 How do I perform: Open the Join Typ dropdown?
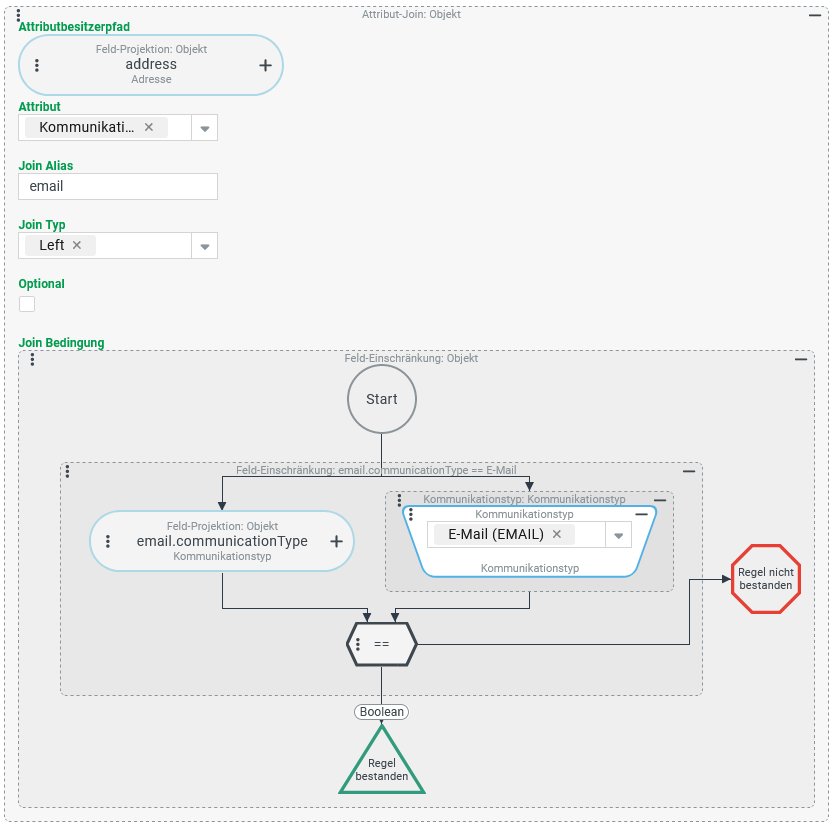(x=204, y=246)
